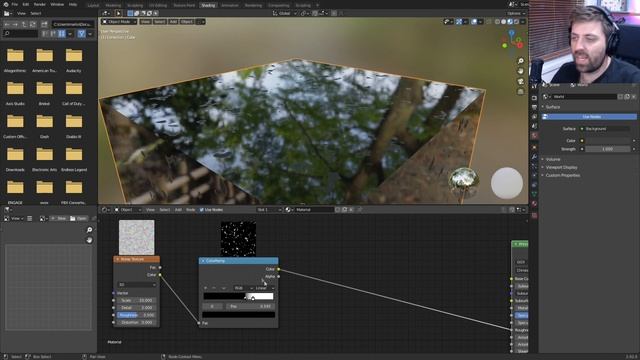Toggle the camera view icon
The image size is (640, 360).
[520, 82]
